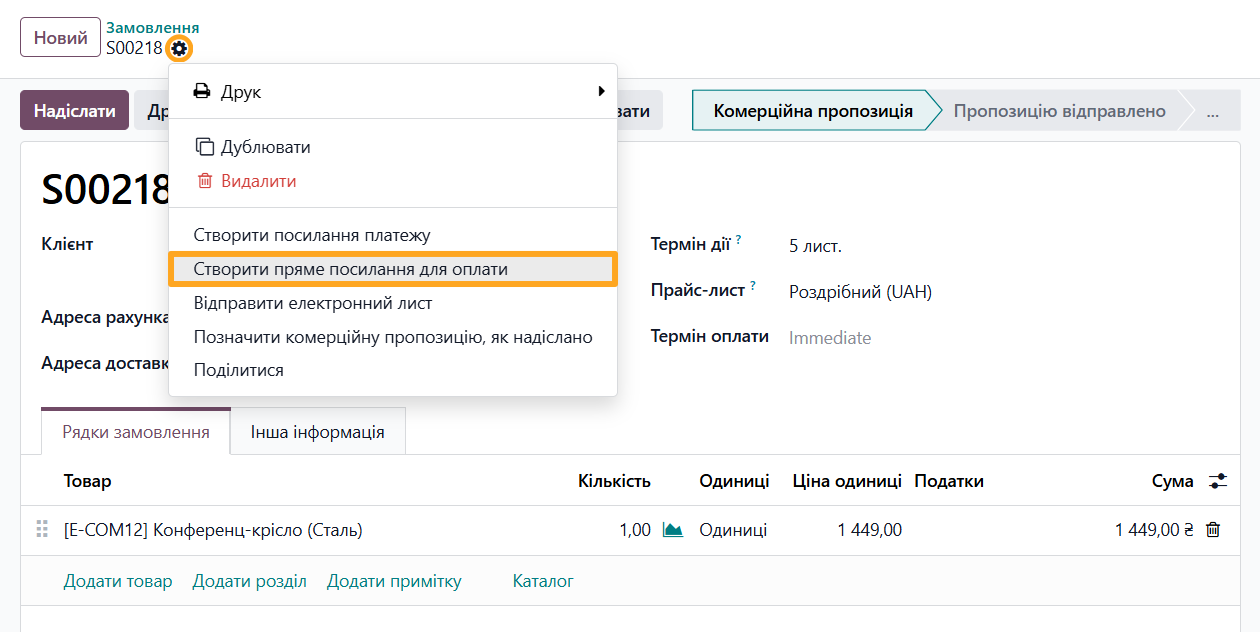Click the unit price 1 449,00
This screenshot has height=632, width=1260.
coord(870,530)
